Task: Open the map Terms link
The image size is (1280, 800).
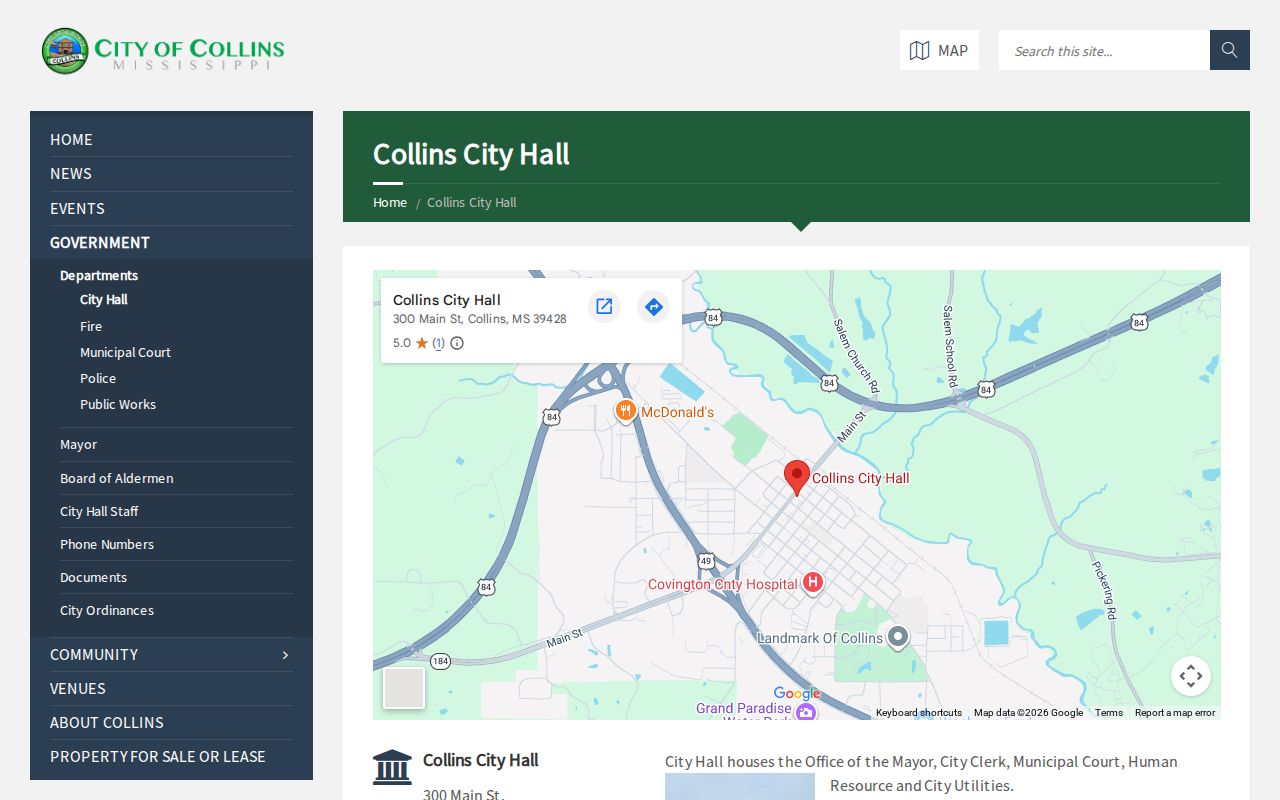Action: (x=1109, y=713)
